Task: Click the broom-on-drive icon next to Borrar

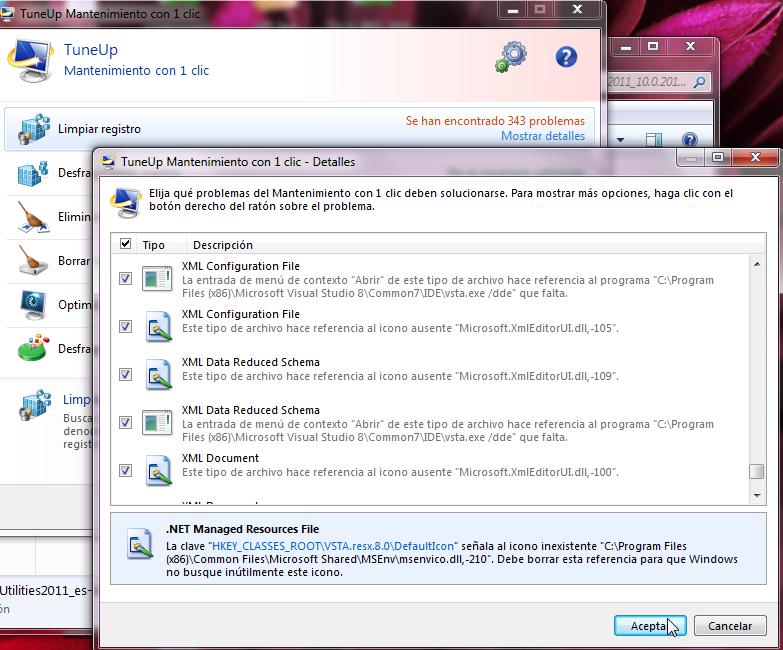Action: pyautogui.click(x=33, y=260)
